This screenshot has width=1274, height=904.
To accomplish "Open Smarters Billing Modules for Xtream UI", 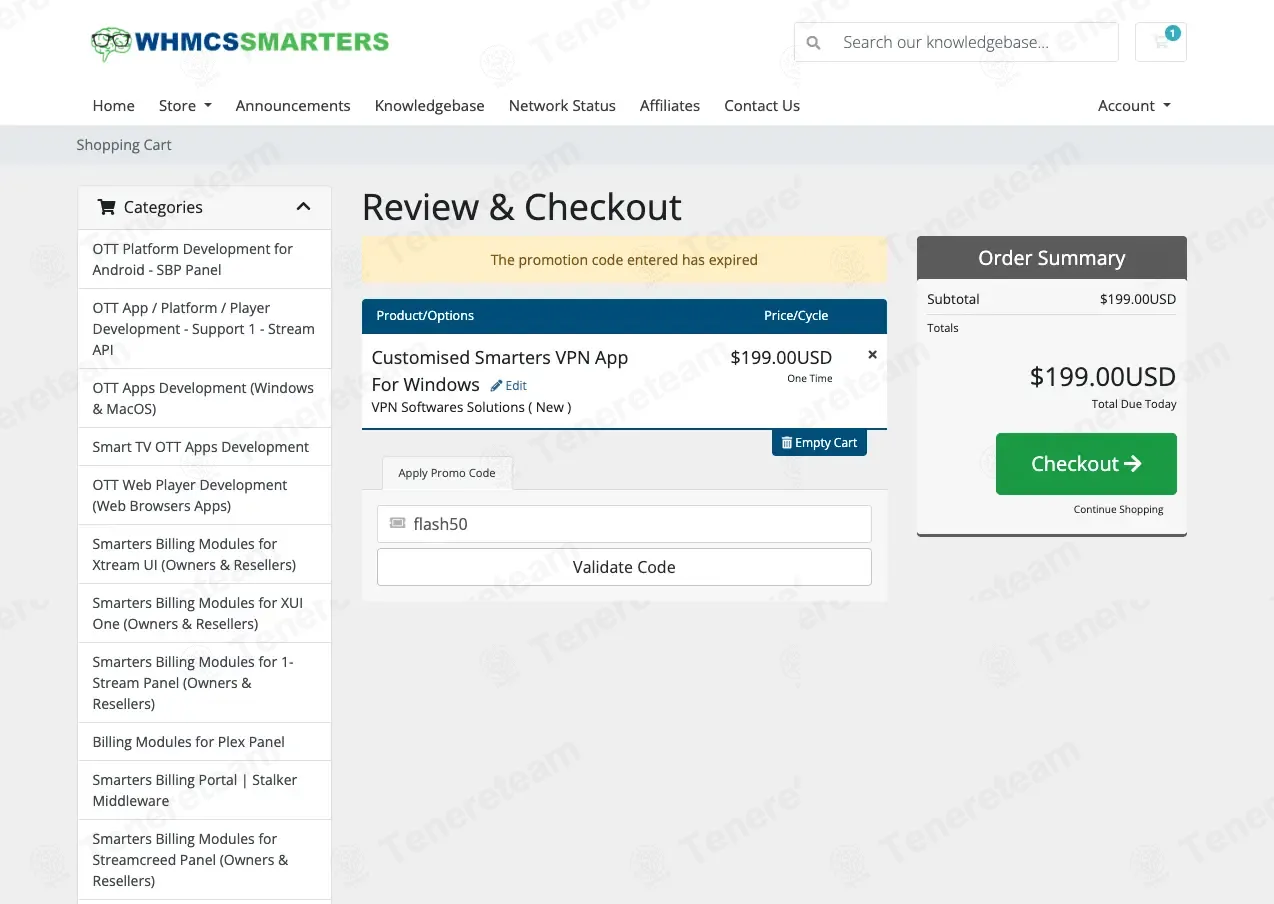I will (204, 554).
